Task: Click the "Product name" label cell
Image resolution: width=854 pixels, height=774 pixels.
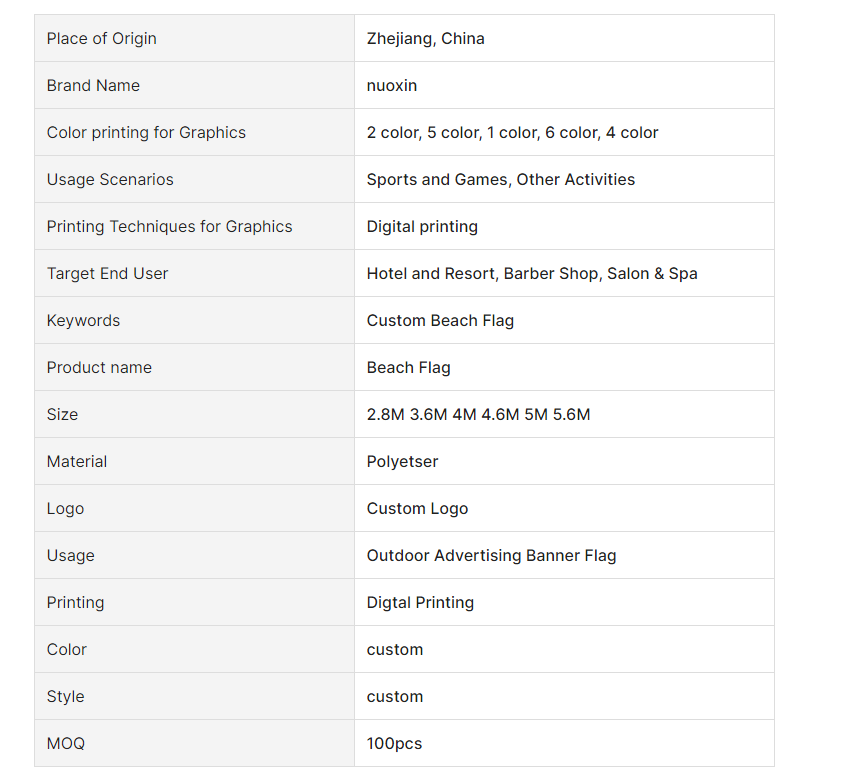Action: tap(99, 368)
